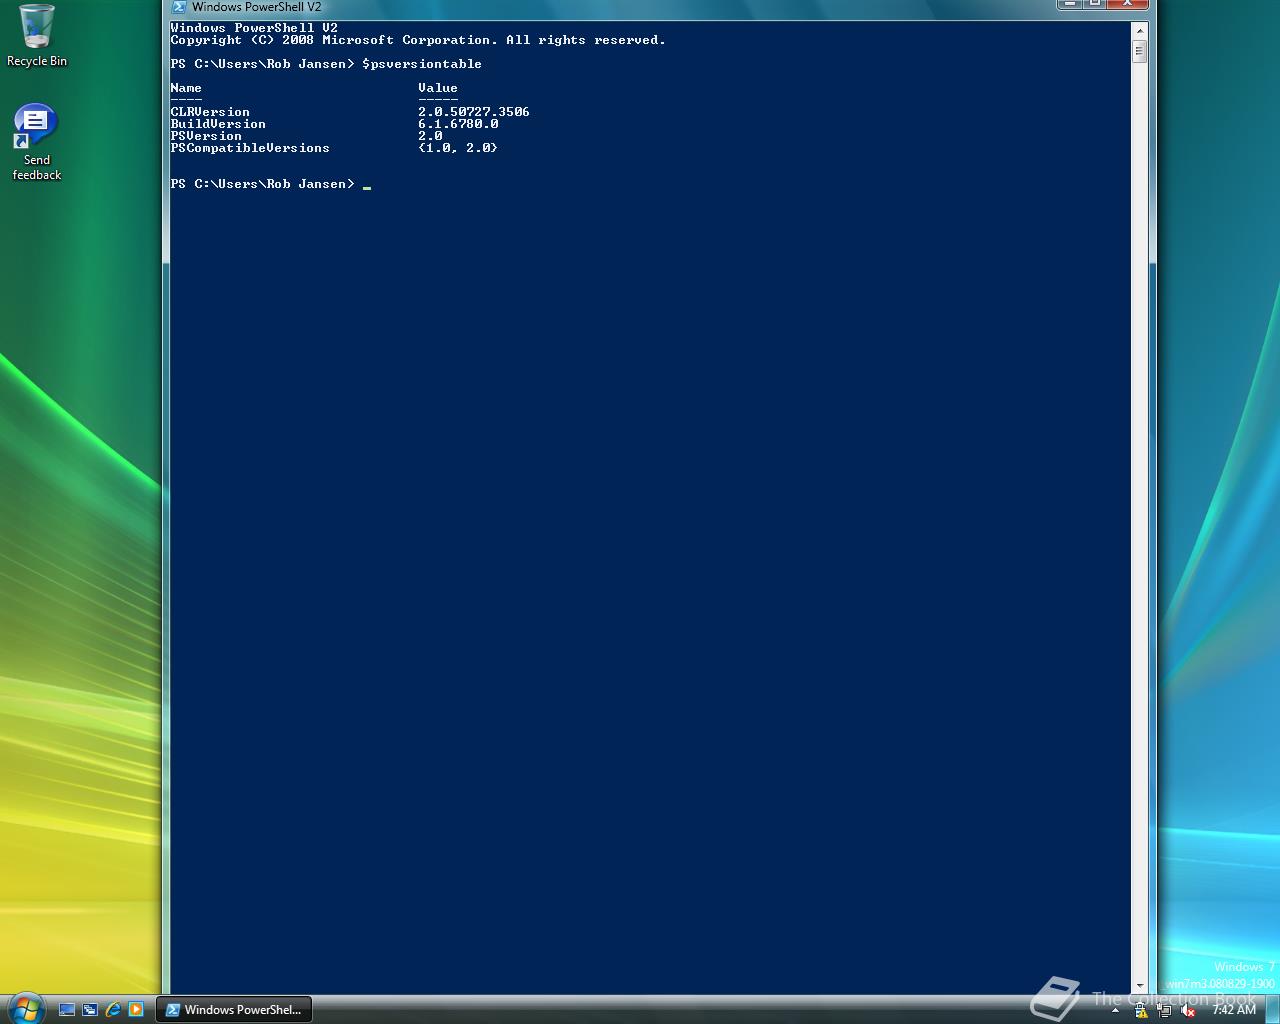Maximize the PowerShell window

[x=1095, y=4]
